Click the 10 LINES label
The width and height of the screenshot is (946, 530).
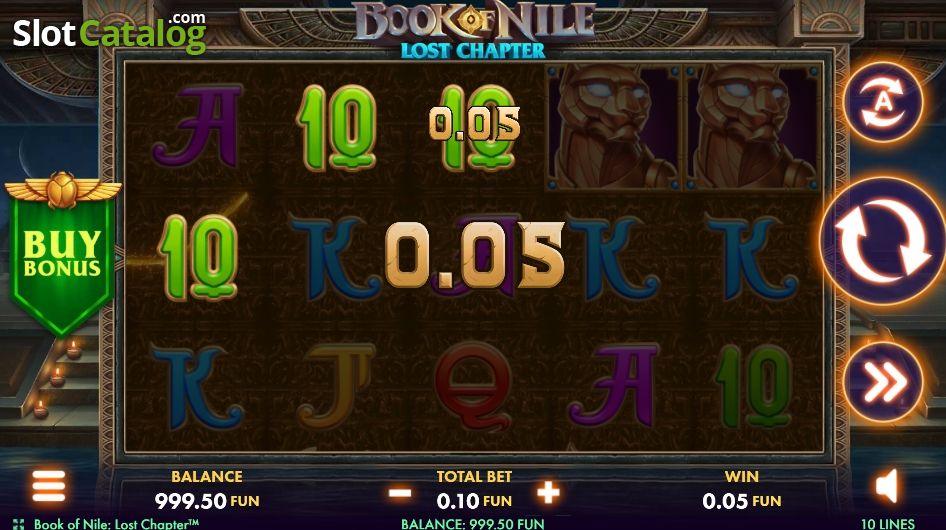click(887, 524)
